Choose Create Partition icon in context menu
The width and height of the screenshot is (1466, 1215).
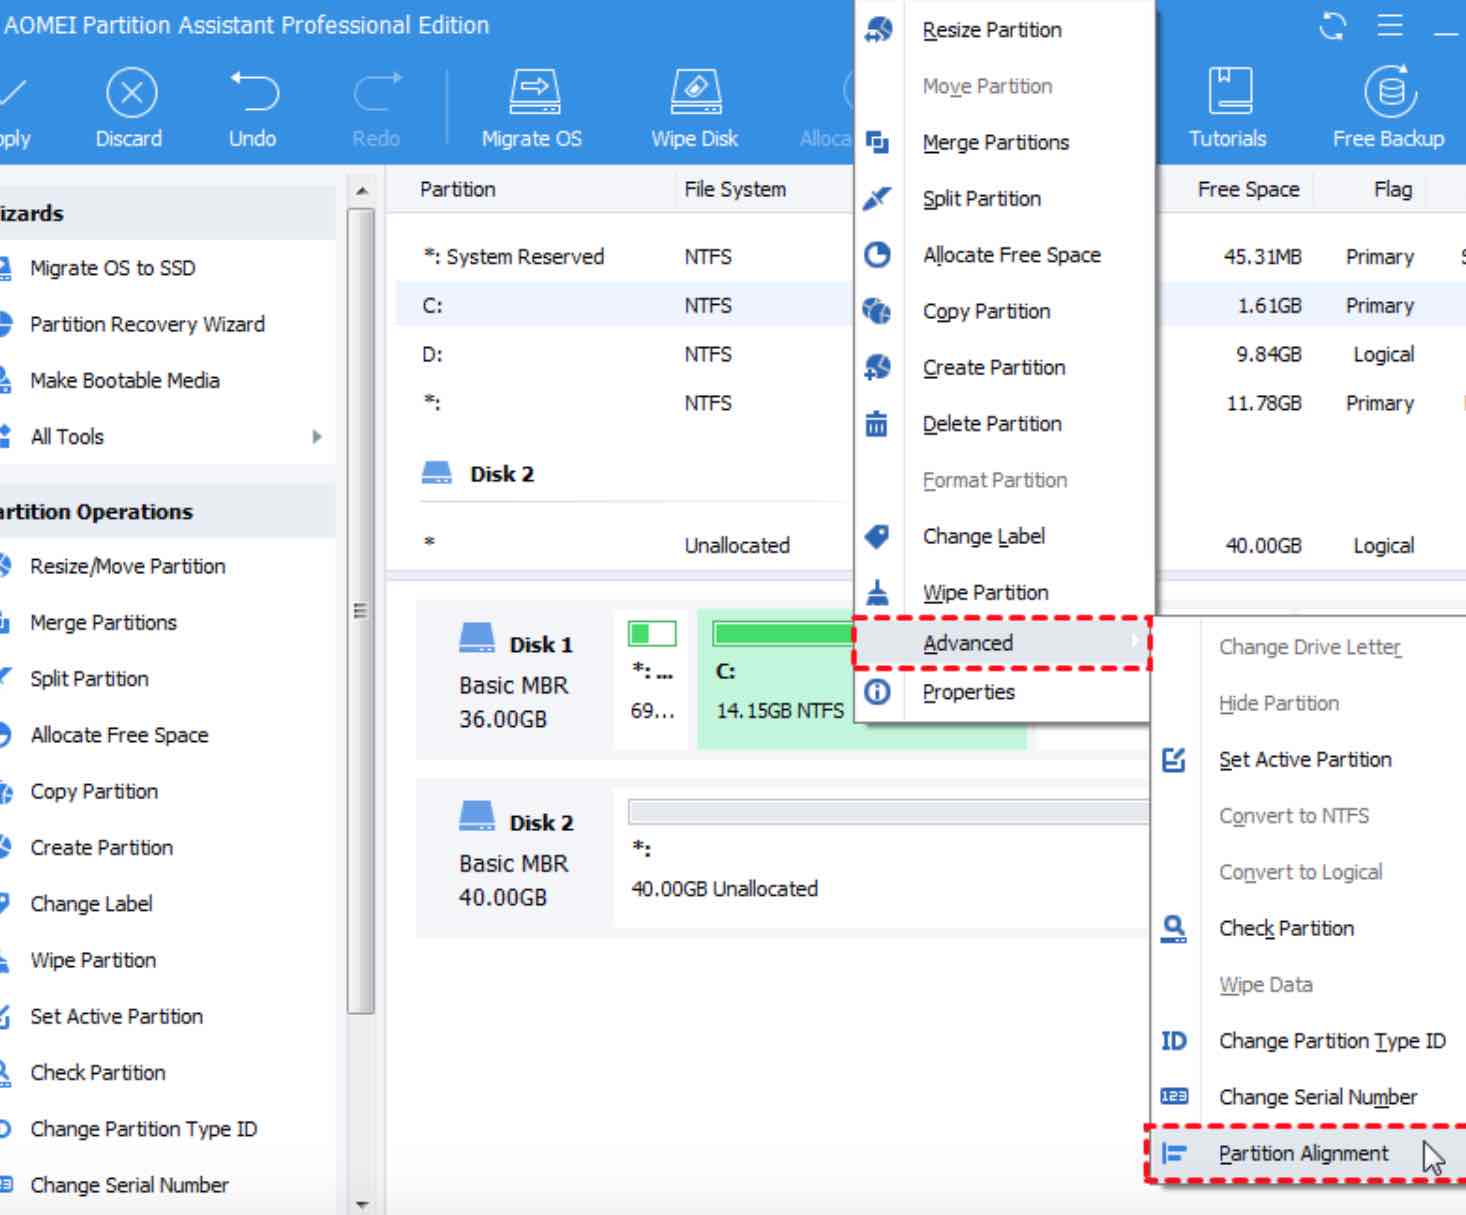(x=877, y=367)
